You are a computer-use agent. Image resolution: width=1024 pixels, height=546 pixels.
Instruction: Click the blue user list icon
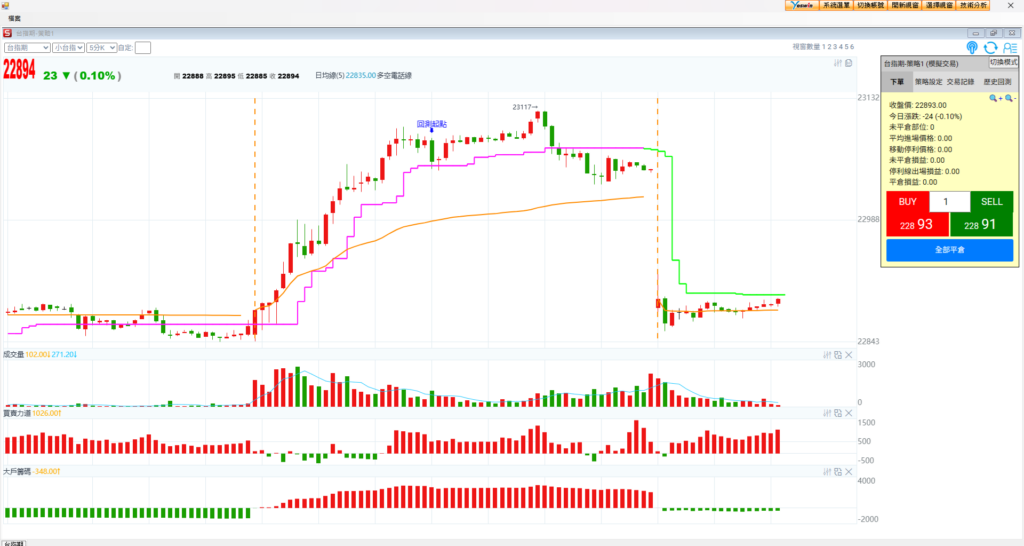(x=1010, y=48)
